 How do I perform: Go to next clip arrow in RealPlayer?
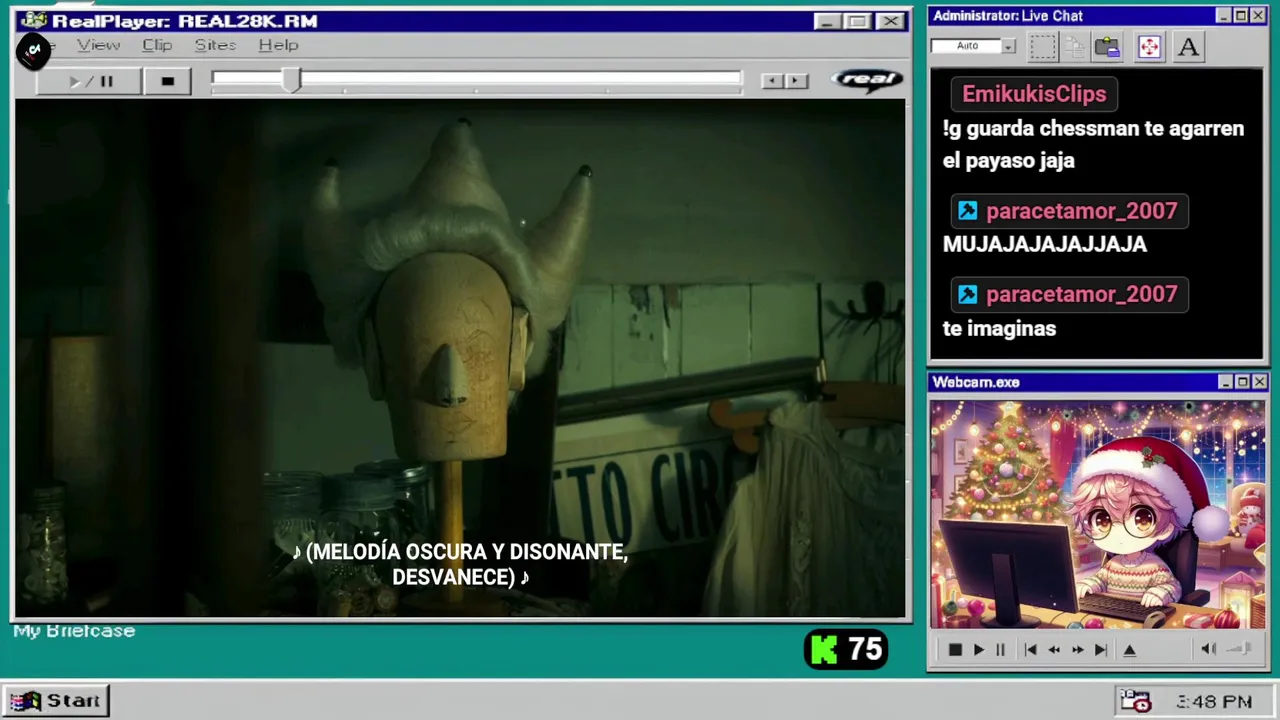pyautogui.click(x=796, y=81)
